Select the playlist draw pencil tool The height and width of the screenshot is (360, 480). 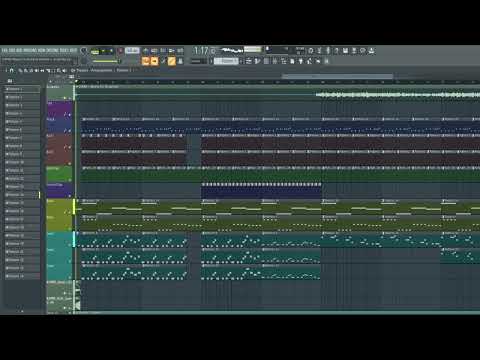point(20,70)
